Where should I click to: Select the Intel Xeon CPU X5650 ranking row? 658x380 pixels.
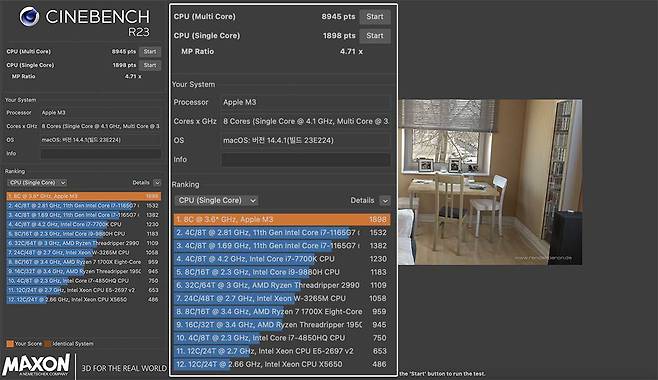(x=282, y=364)
